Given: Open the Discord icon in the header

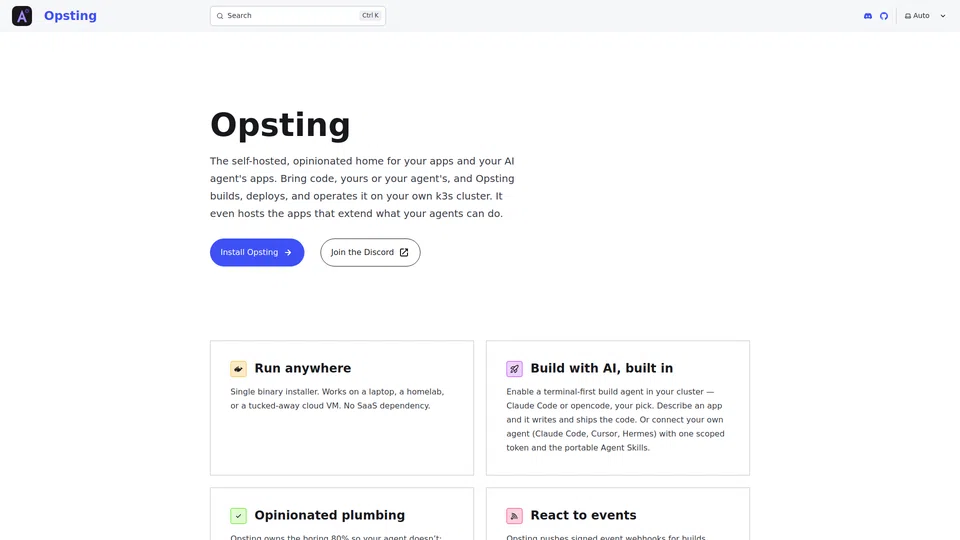Looking at the screenshot, I should [868, 16].
